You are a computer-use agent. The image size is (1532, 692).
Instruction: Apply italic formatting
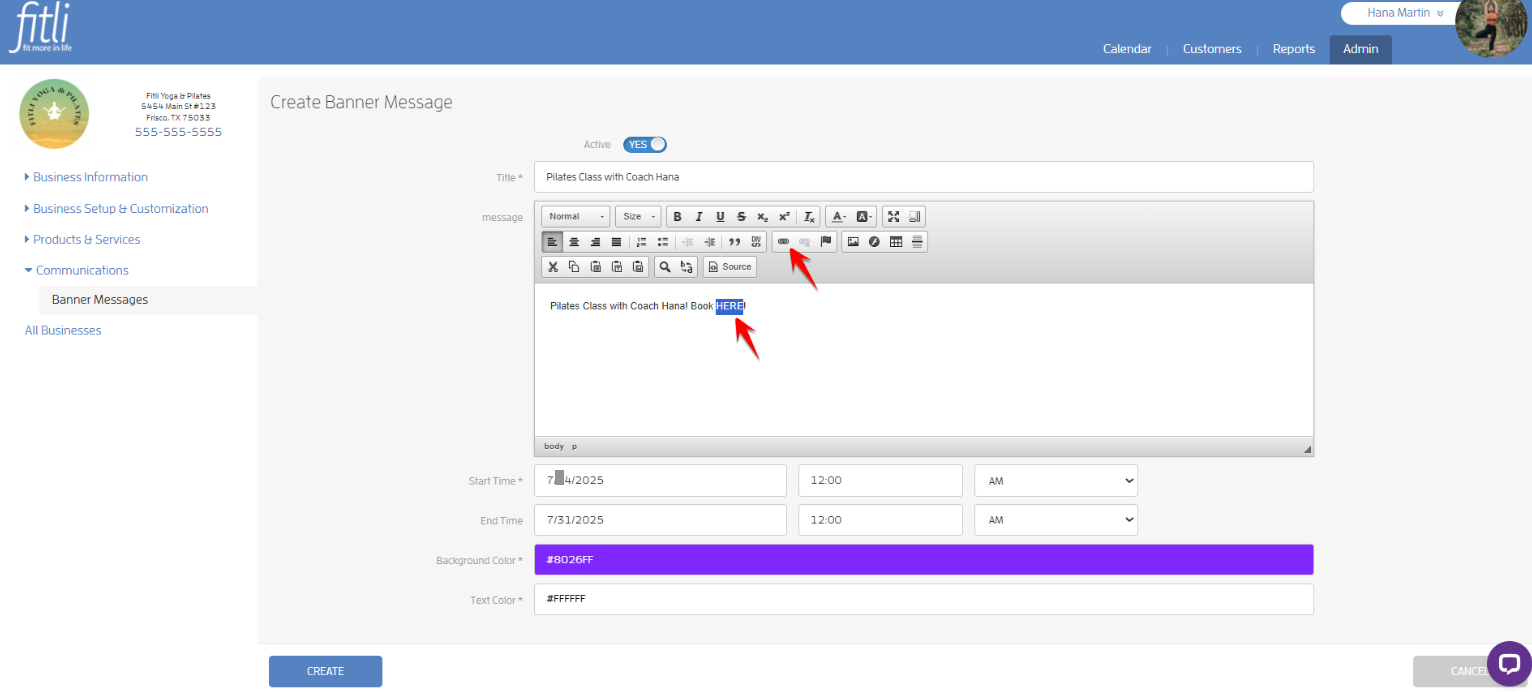tap(698, 216)
